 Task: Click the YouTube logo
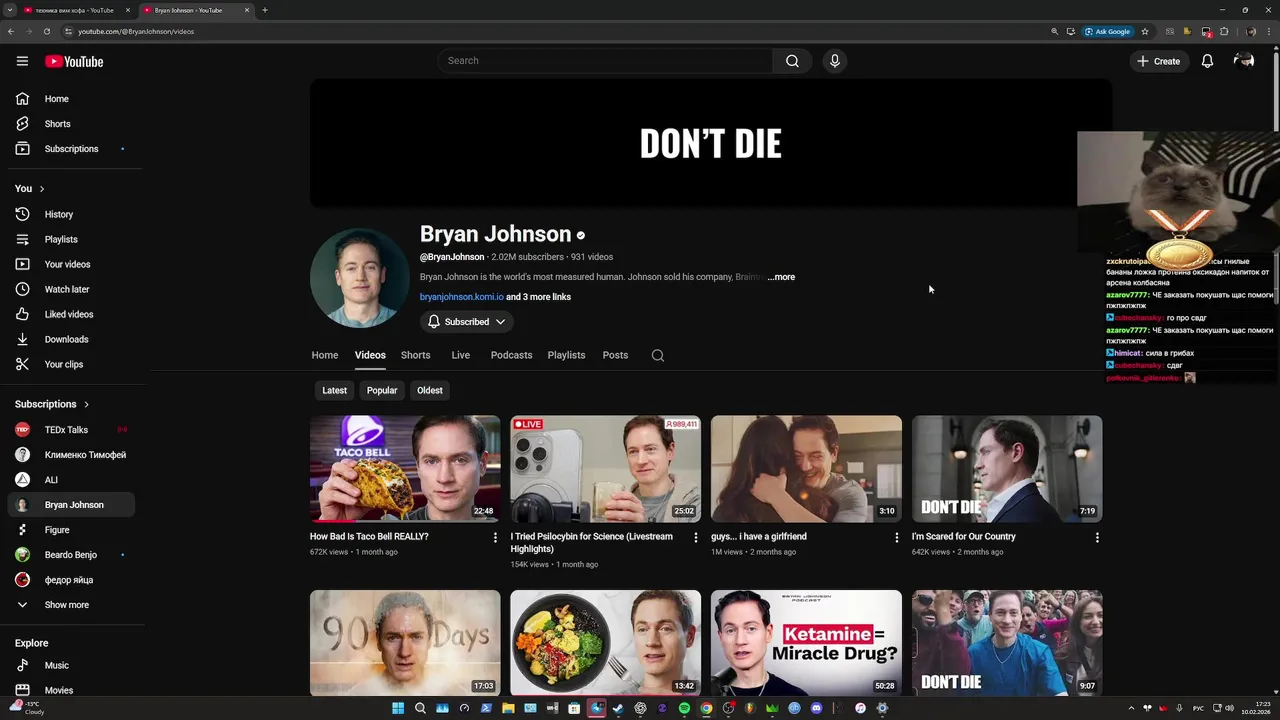pyautogui.click(x=74, y=61)
